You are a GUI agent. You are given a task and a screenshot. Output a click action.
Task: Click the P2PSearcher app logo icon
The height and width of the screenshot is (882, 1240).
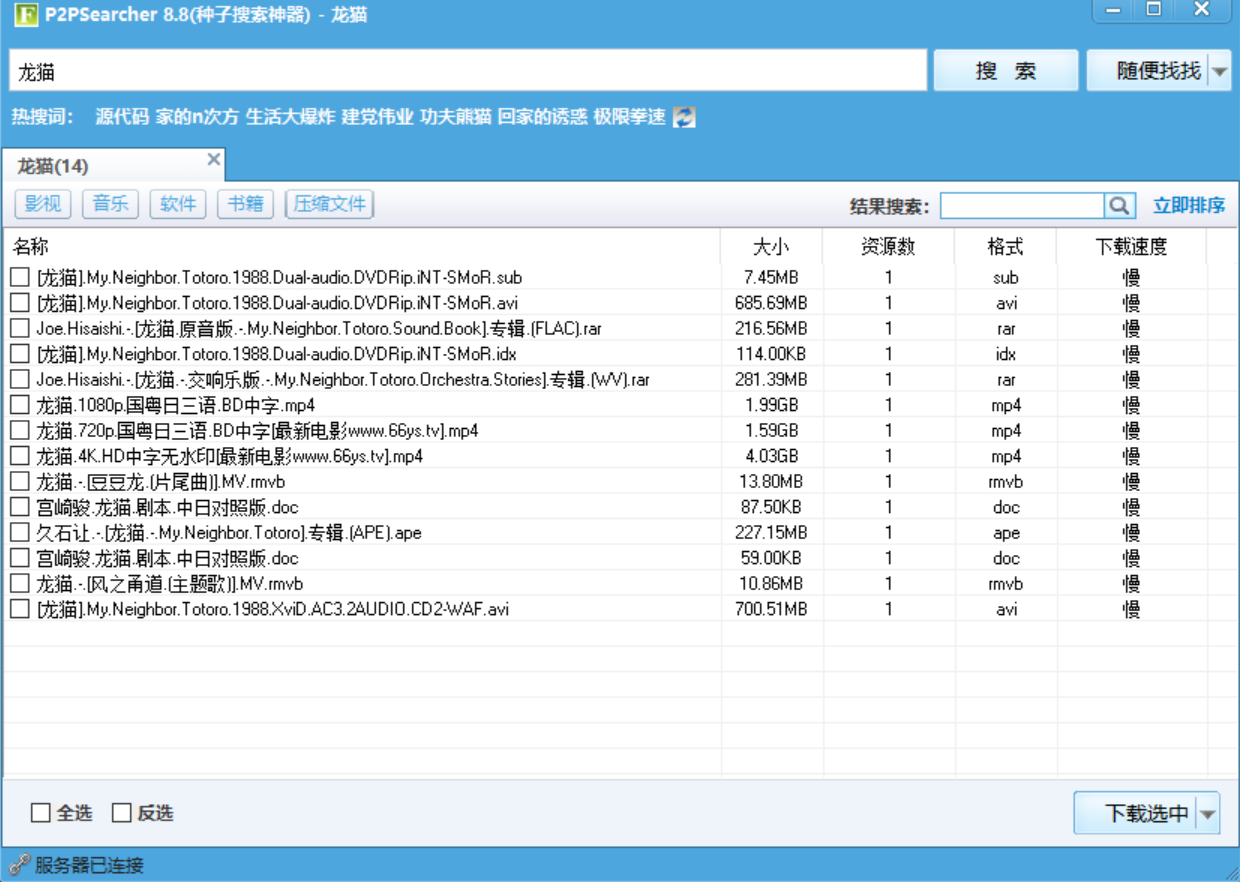tap(26, 16)
